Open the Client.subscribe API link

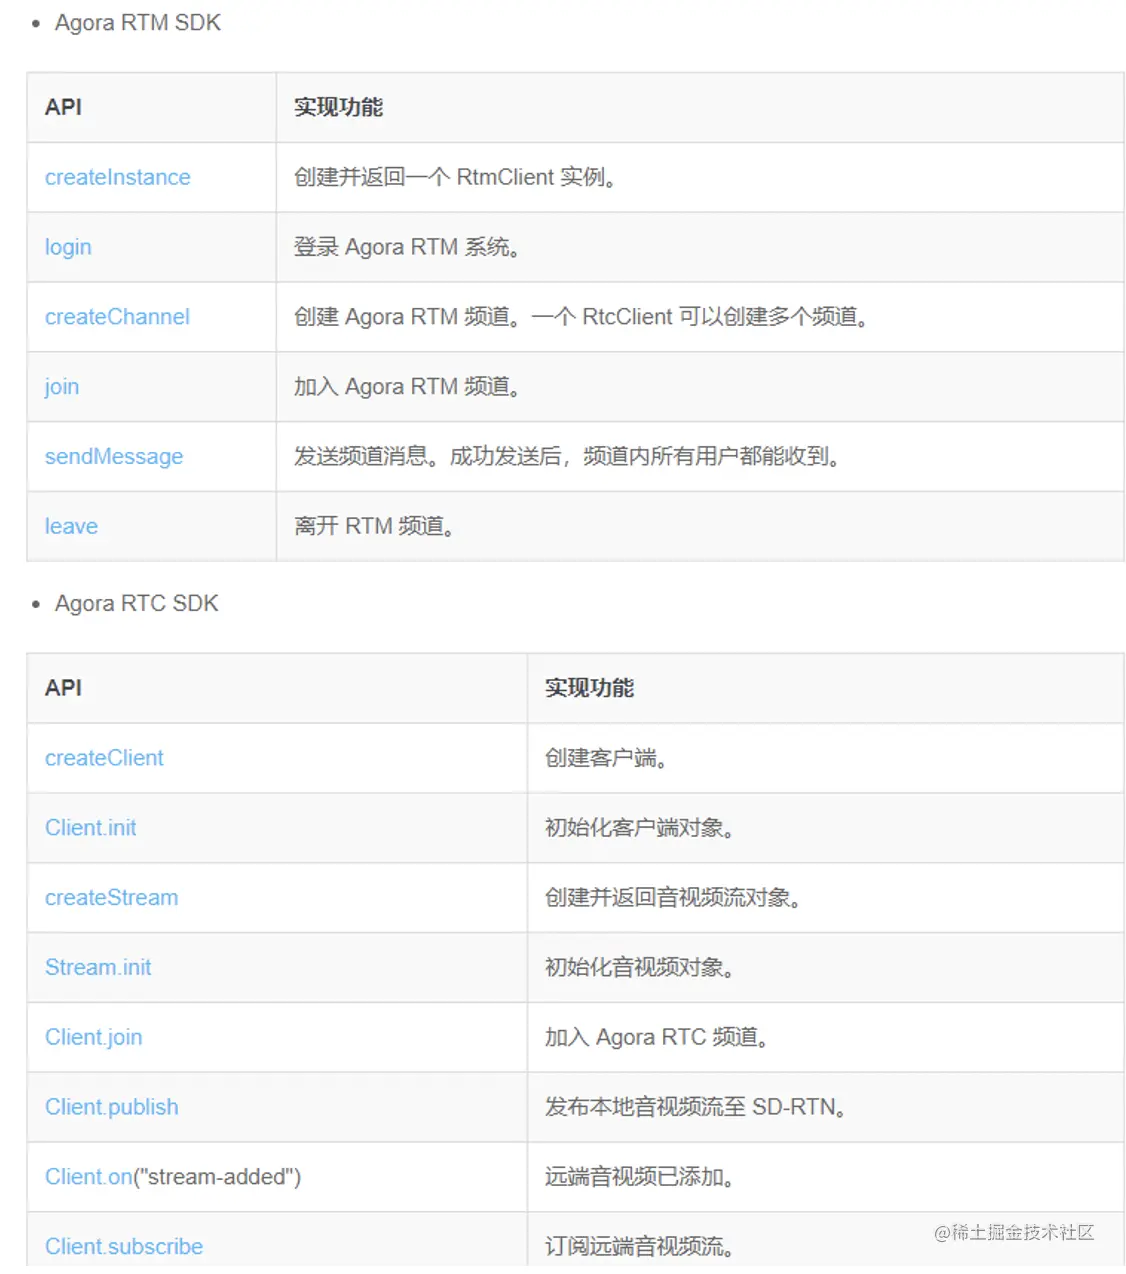pos(123,1247)
